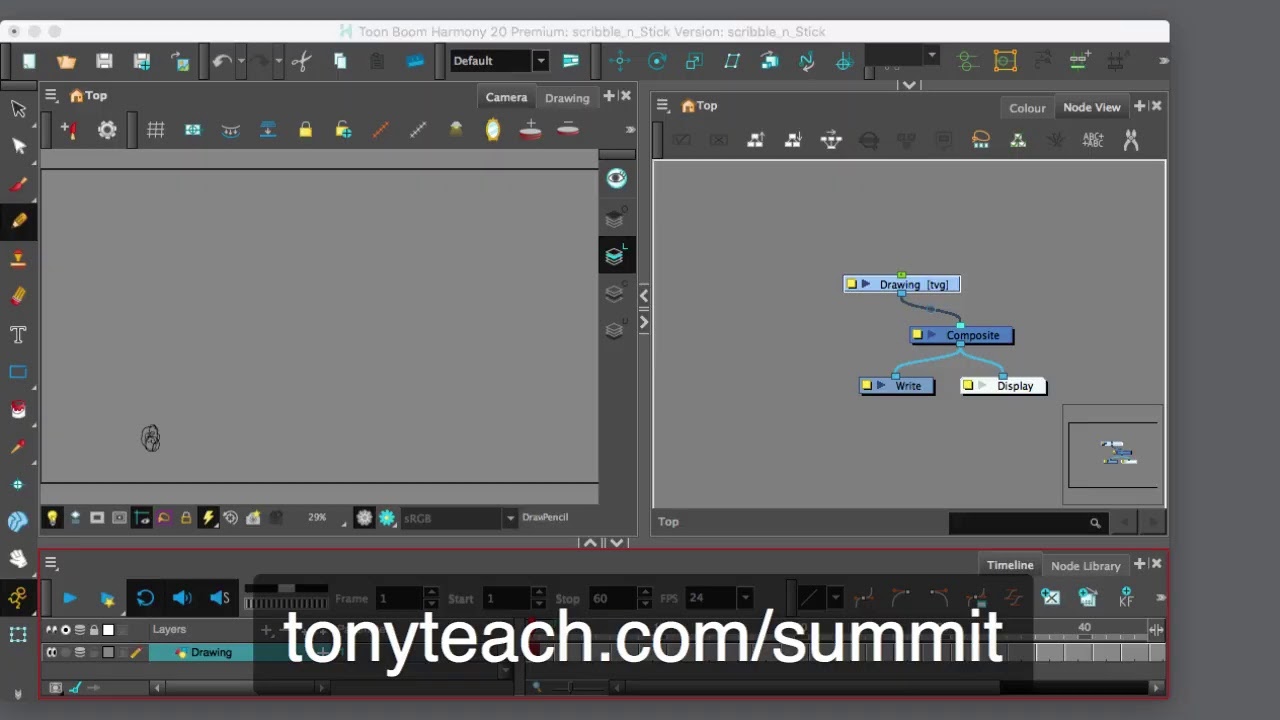
Task: Toggle Drawing layer visibility in Timeline
Action: click(x=51, y=653)
